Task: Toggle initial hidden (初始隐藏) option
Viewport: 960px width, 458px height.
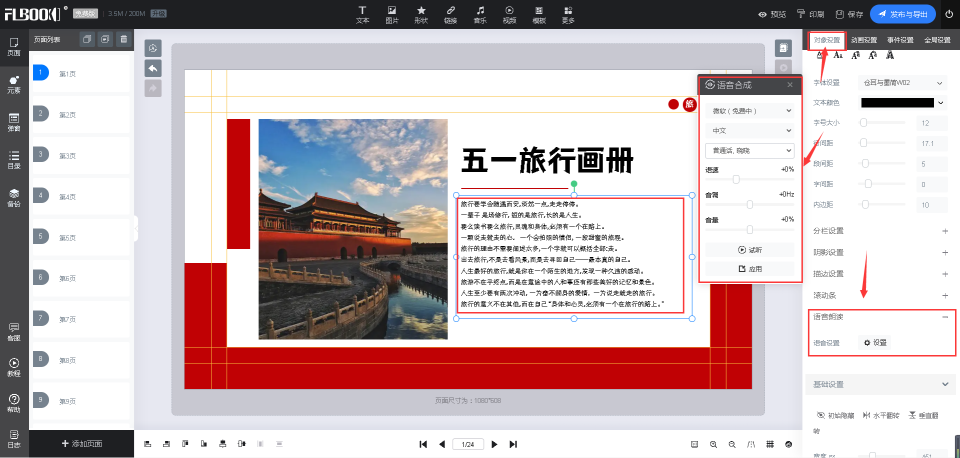Action: click(835, 415)
